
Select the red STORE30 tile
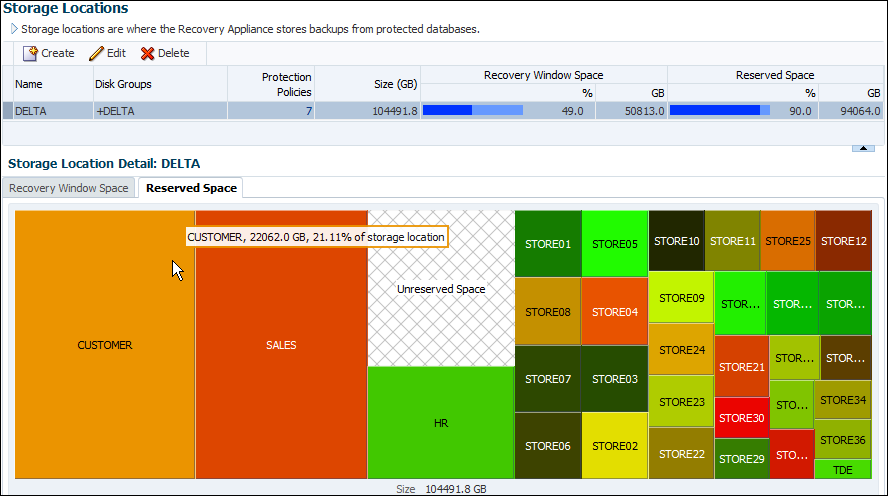tap(742, 418)
